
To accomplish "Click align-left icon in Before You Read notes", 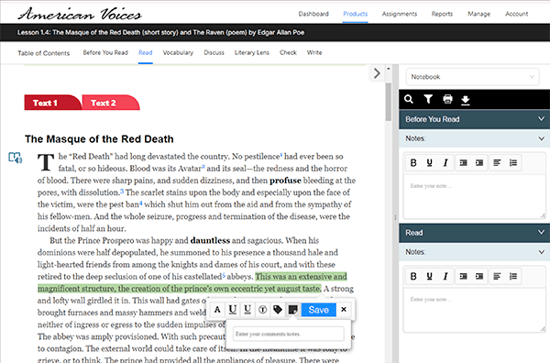I will pos(497,163).
